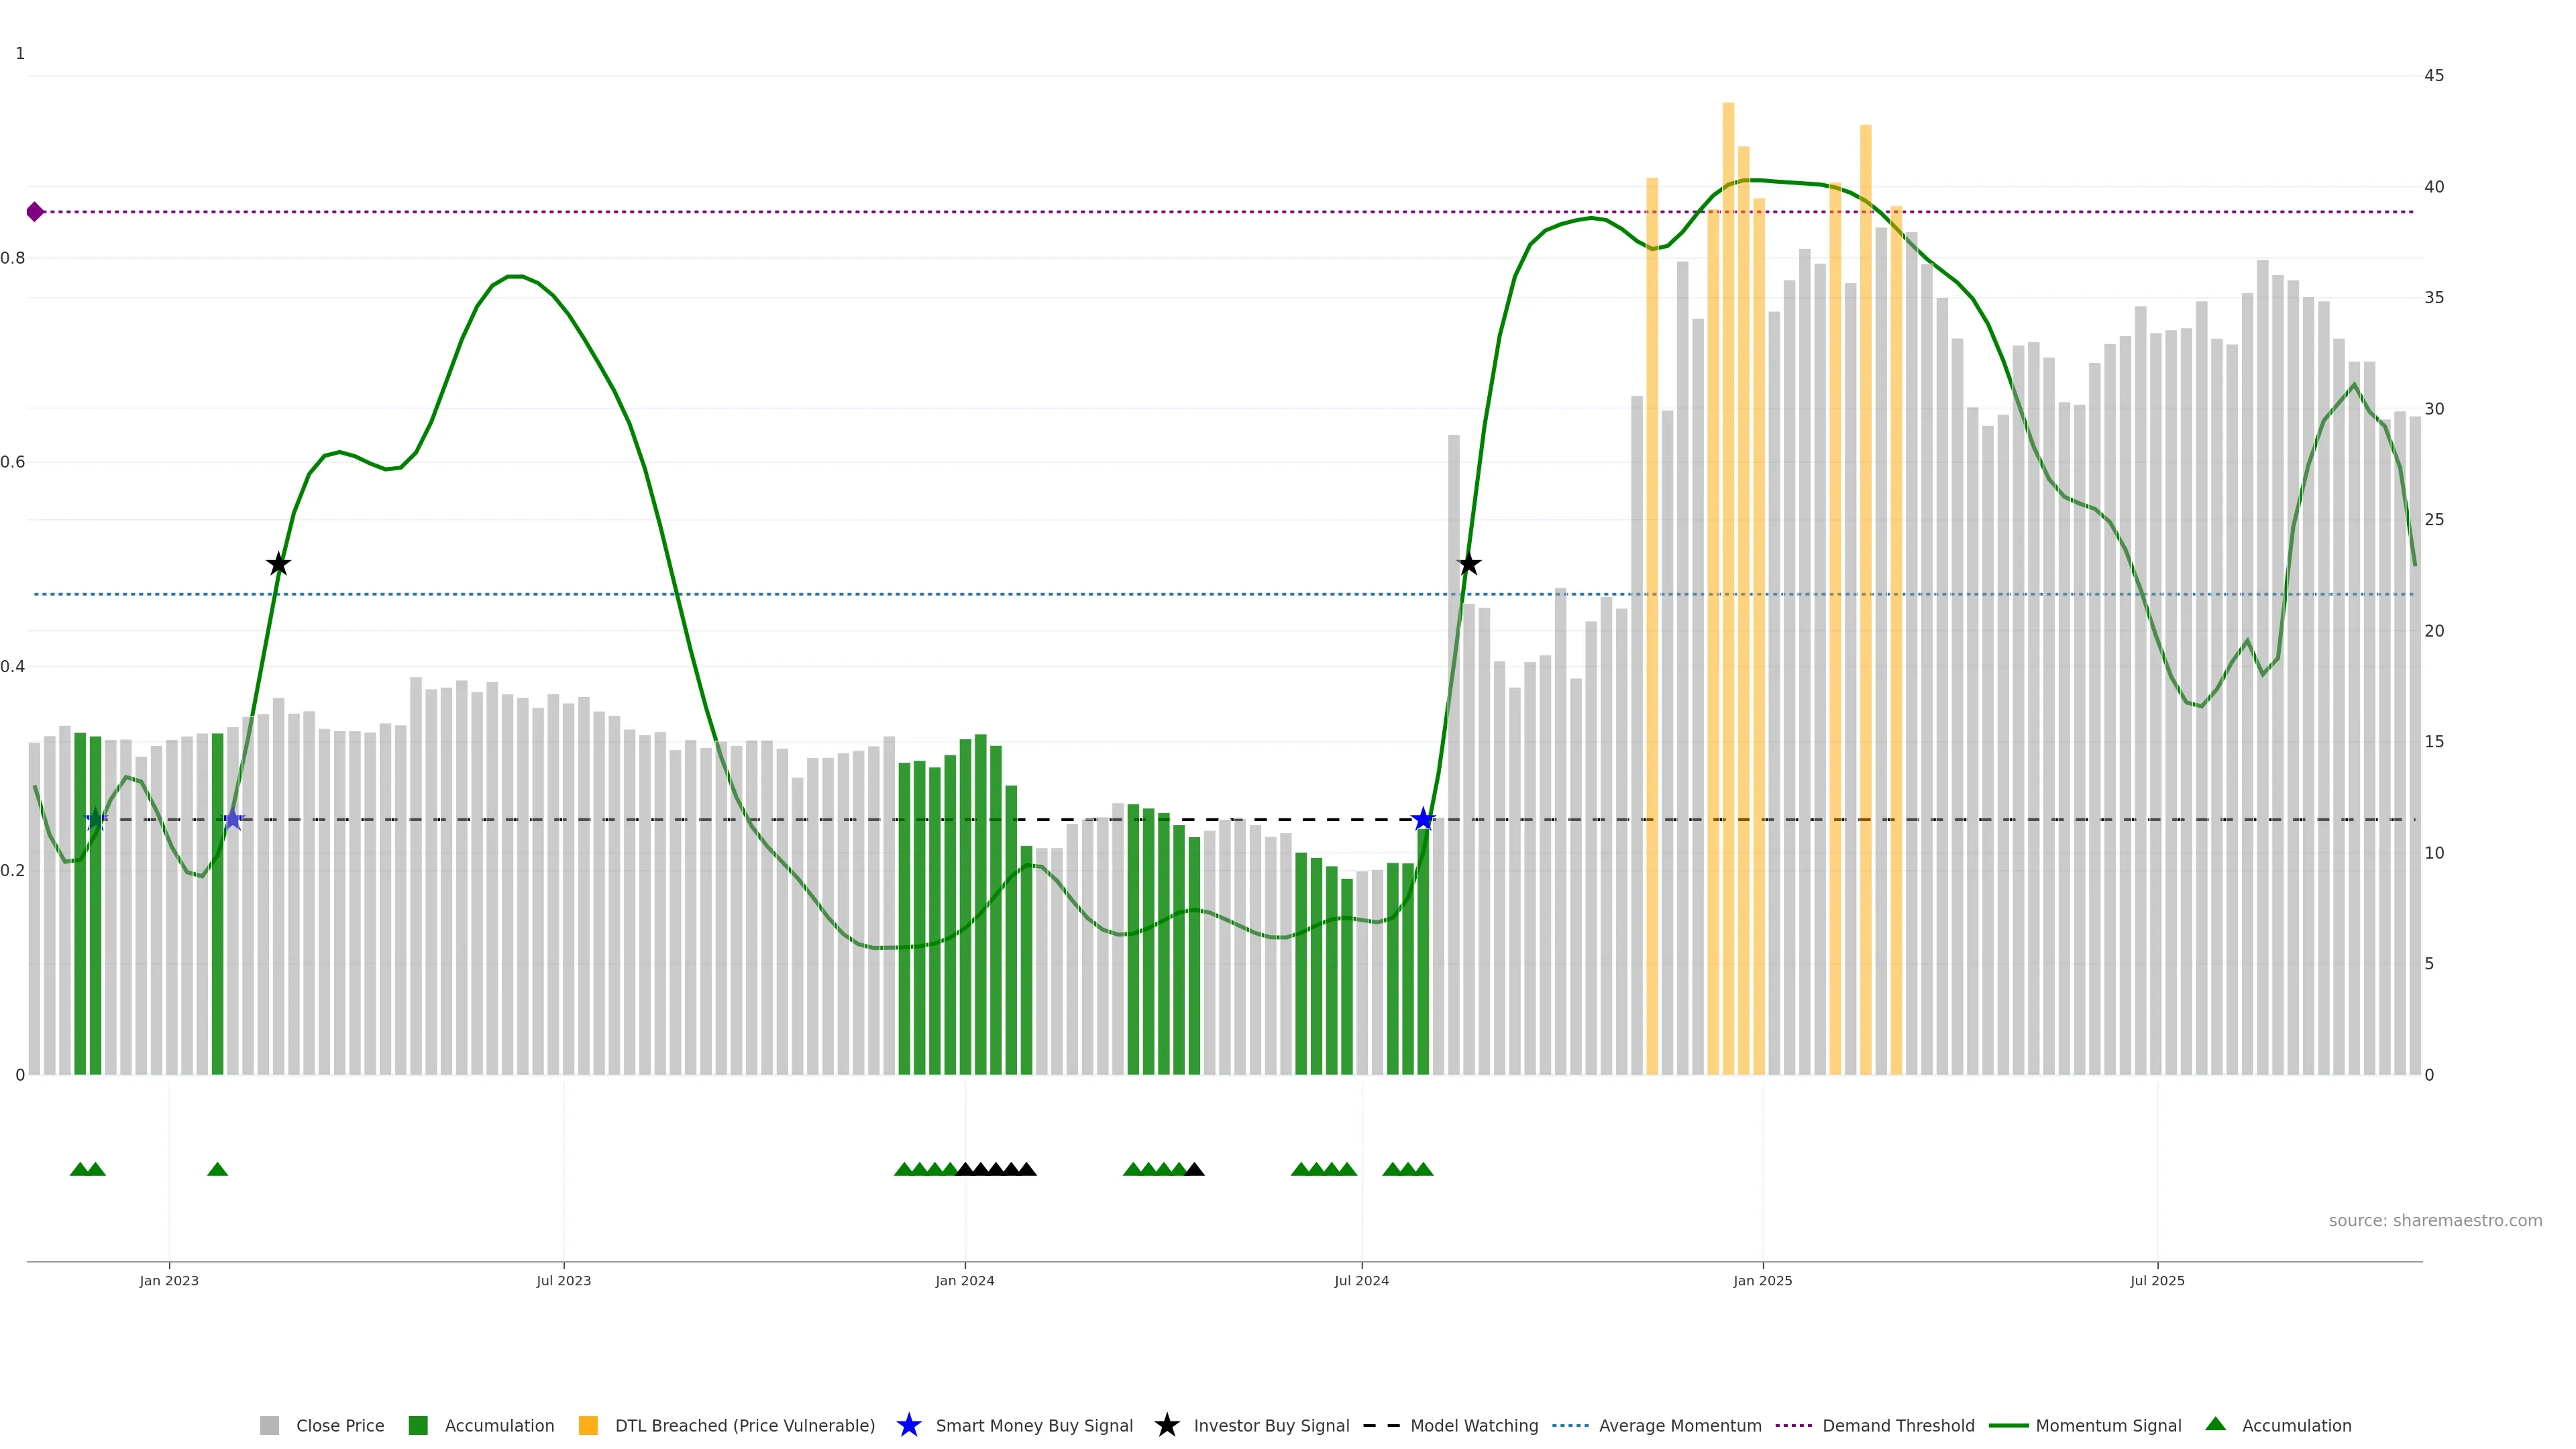Click the Jan 2024 axis label
The height and width of the screenshot is (1449, 2576).
pyautogui.click(x=964, y=1281)
